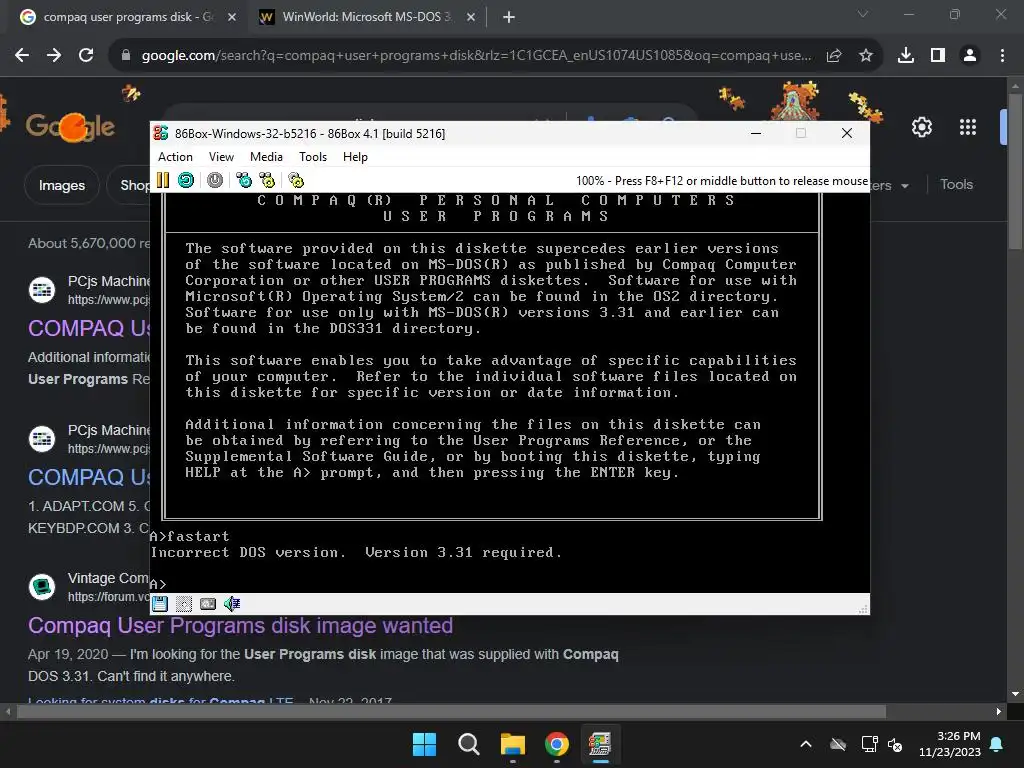Screen dimensions: 1024x768
Task: Open the 86Box Media menu
Action: pos(266,157)
